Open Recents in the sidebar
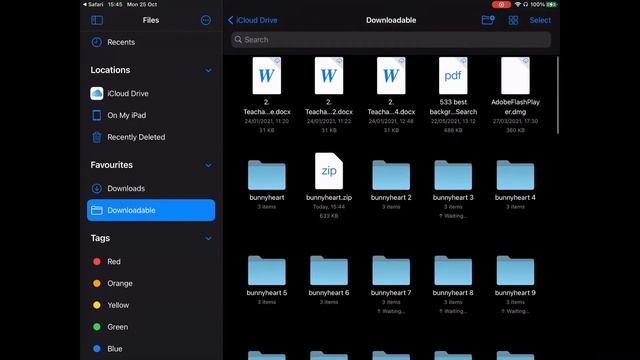Viewport: 640px width, 360px height. [151, 42]
